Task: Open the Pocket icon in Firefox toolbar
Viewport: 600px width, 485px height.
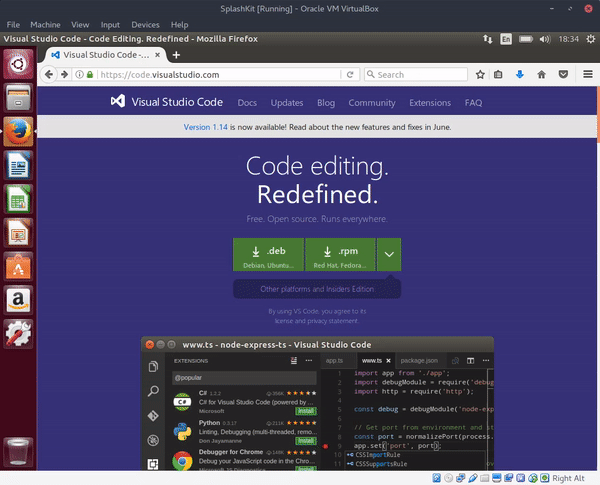Action: click(563, 75)
